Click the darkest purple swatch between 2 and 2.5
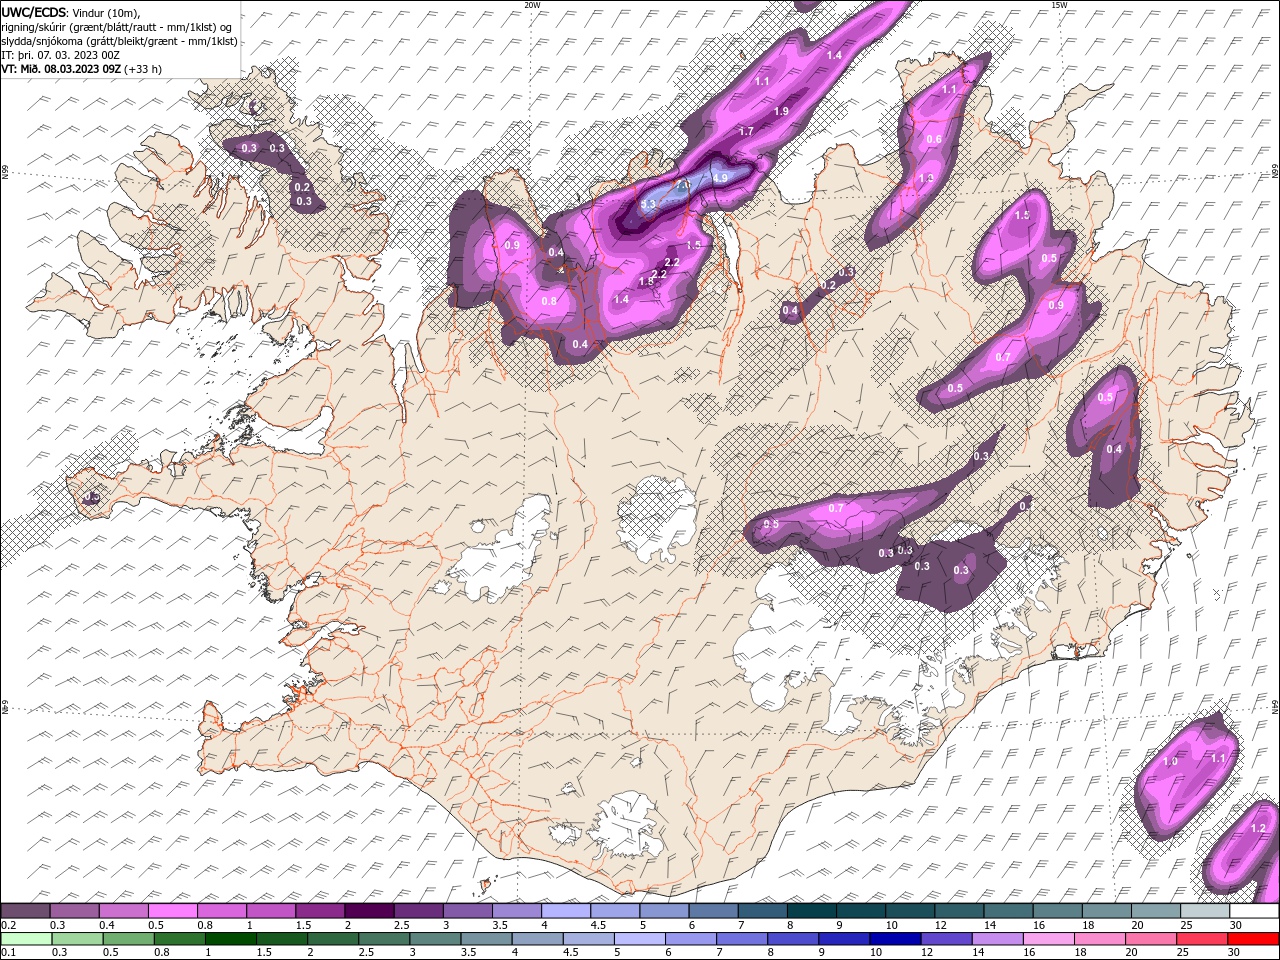Viewport: 1280px width, 960px height. 370,911
